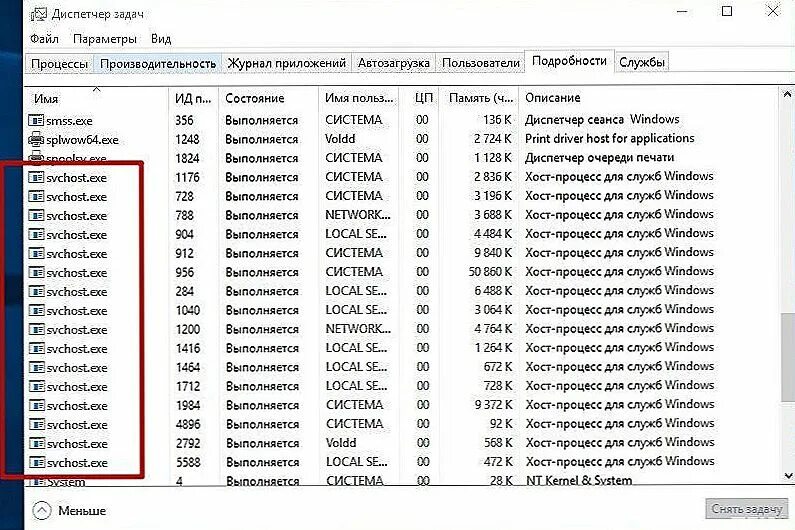The height and width of the screenshot is (530, 795).
Task: Switch to the Службы tab
Action: 642,63
